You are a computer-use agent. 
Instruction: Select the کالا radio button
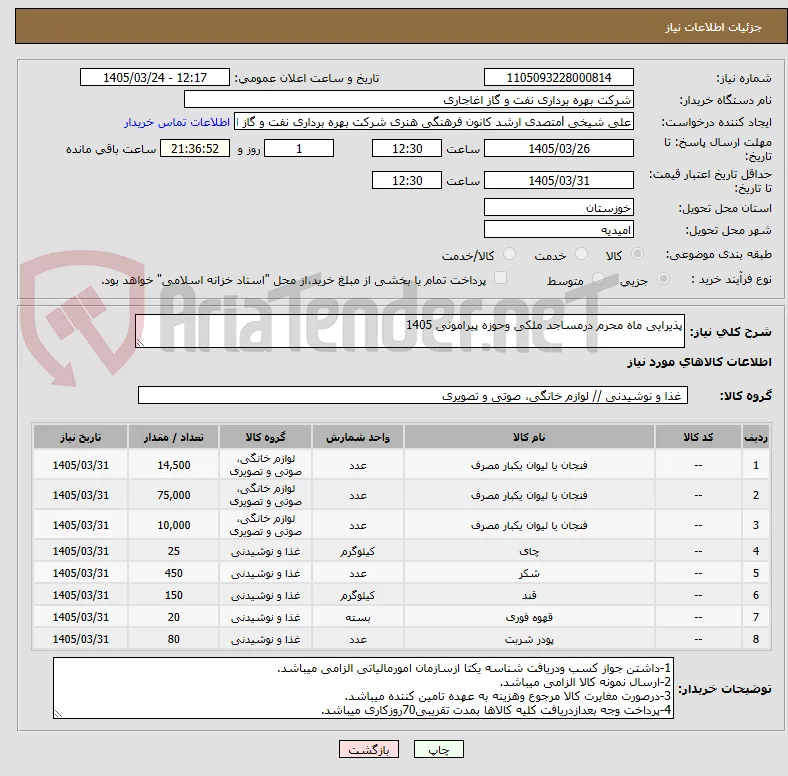coord(637,254)
